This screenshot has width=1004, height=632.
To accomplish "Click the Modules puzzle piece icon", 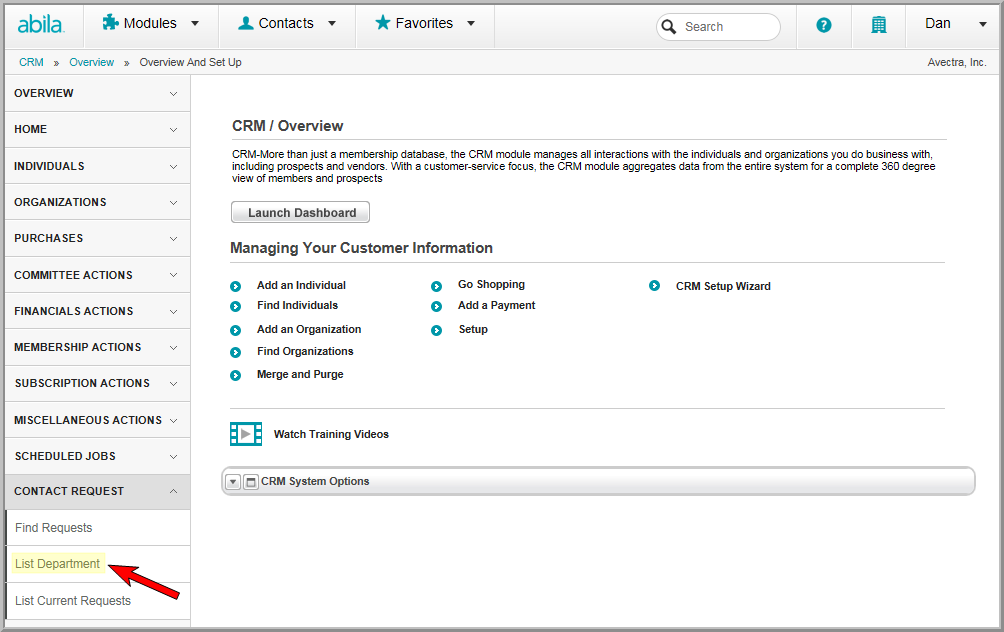I will coord(111,22).
